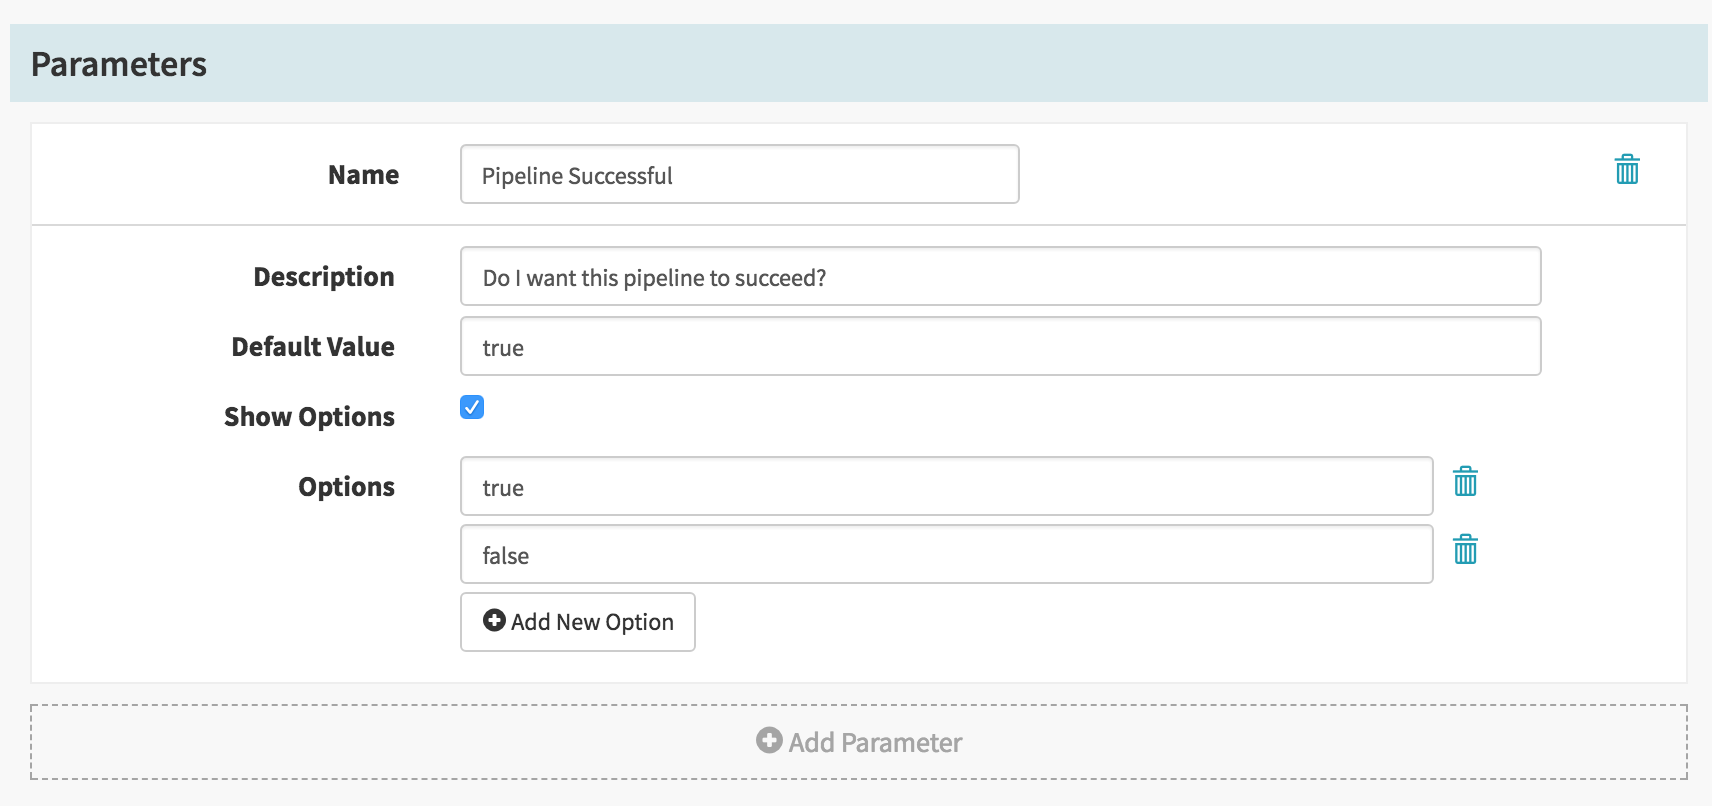1712x806 pixels.
Task: Click the Name field label
Action: tap(364, 175)
